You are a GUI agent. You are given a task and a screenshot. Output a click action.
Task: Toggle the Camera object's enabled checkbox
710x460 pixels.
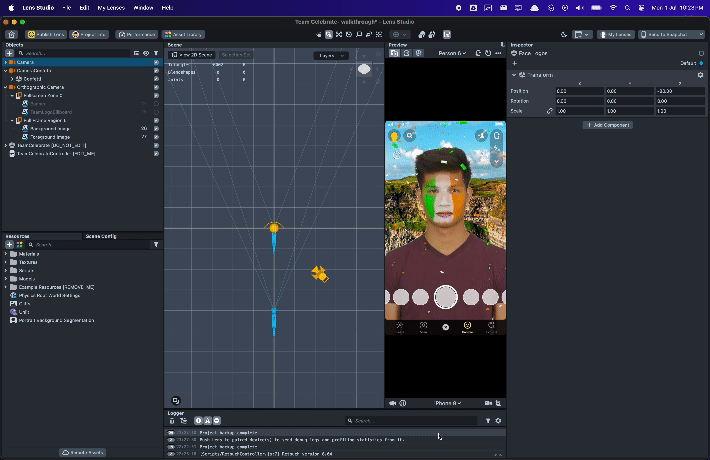point(156,62)
